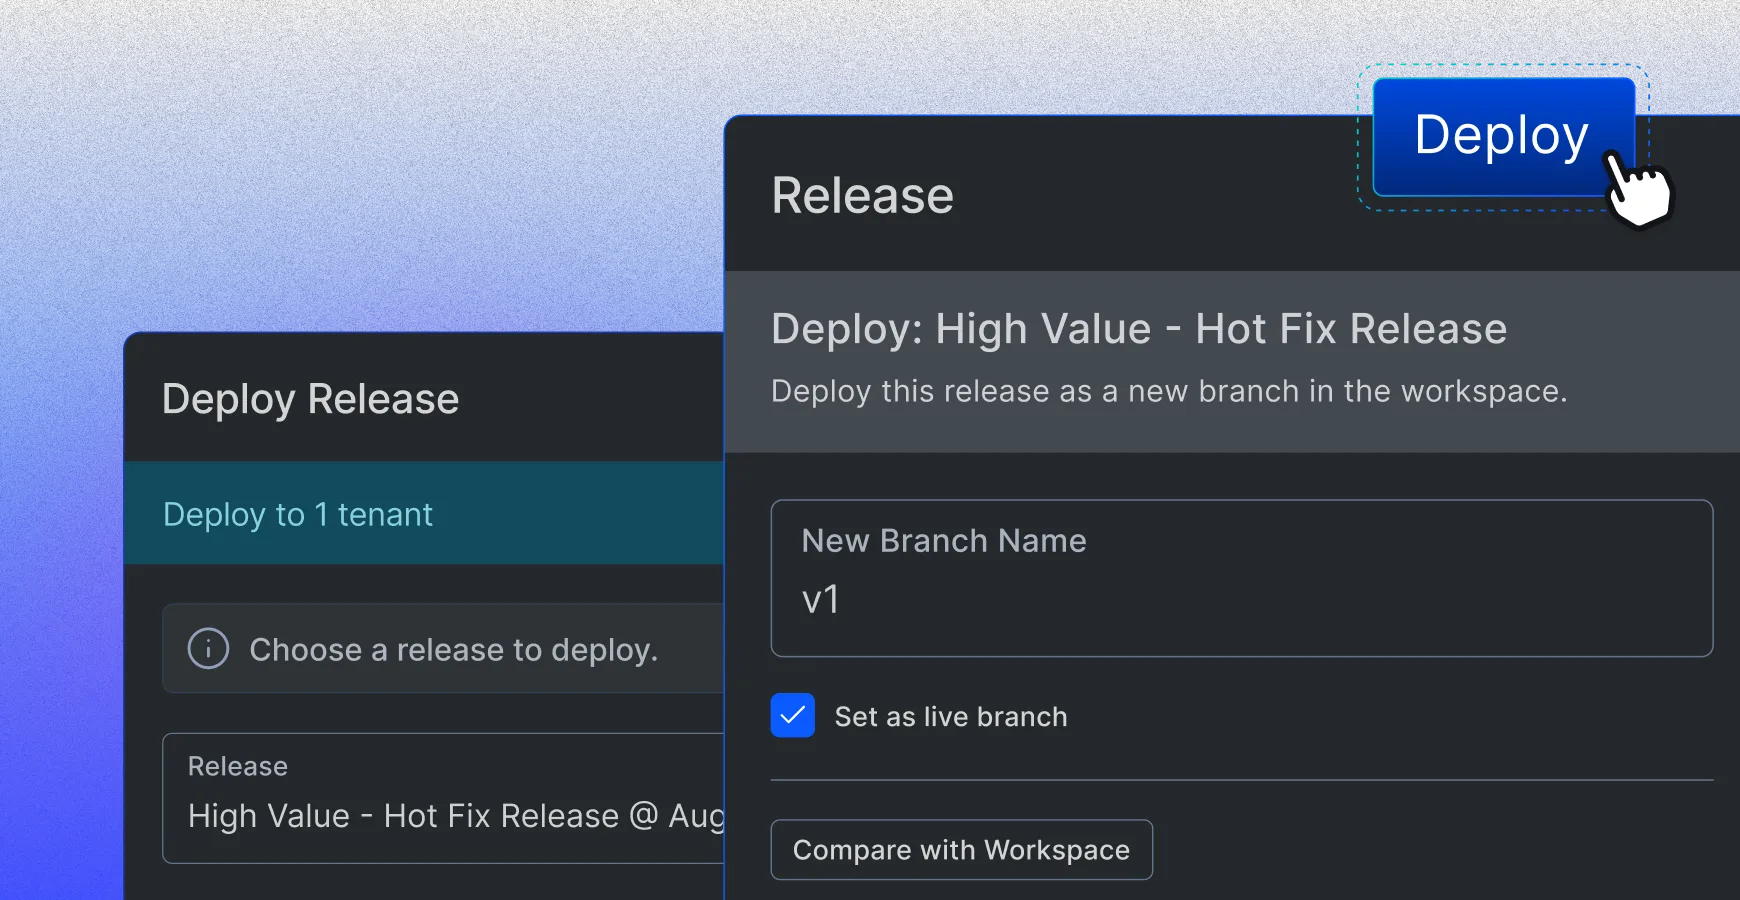Focus the New Branch Name field

pyautogui.click(x=1241, y=578)
